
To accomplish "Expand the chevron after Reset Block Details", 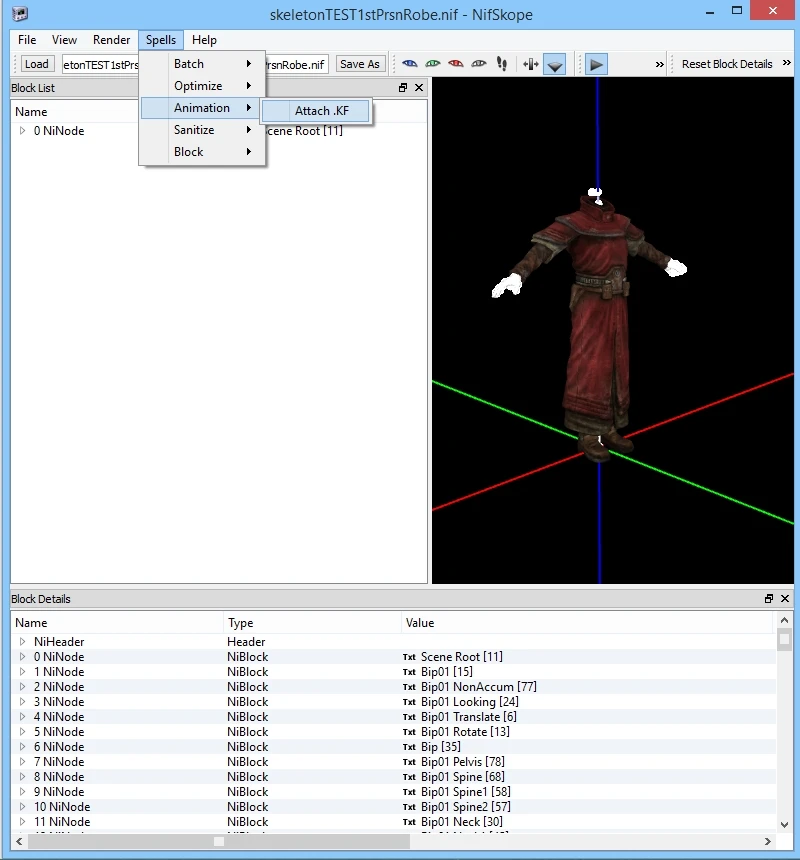I will point(787,63).
